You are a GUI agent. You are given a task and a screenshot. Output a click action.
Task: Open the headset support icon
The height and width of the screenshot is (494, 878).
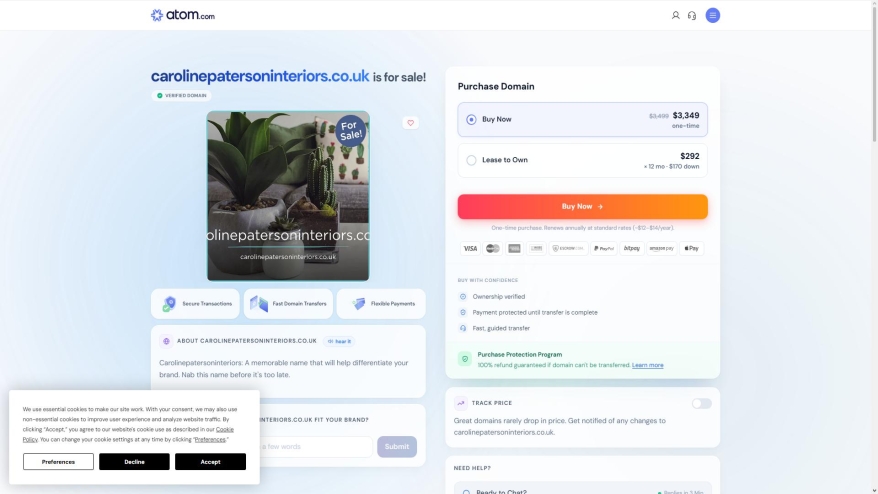[x=692, y=16]
